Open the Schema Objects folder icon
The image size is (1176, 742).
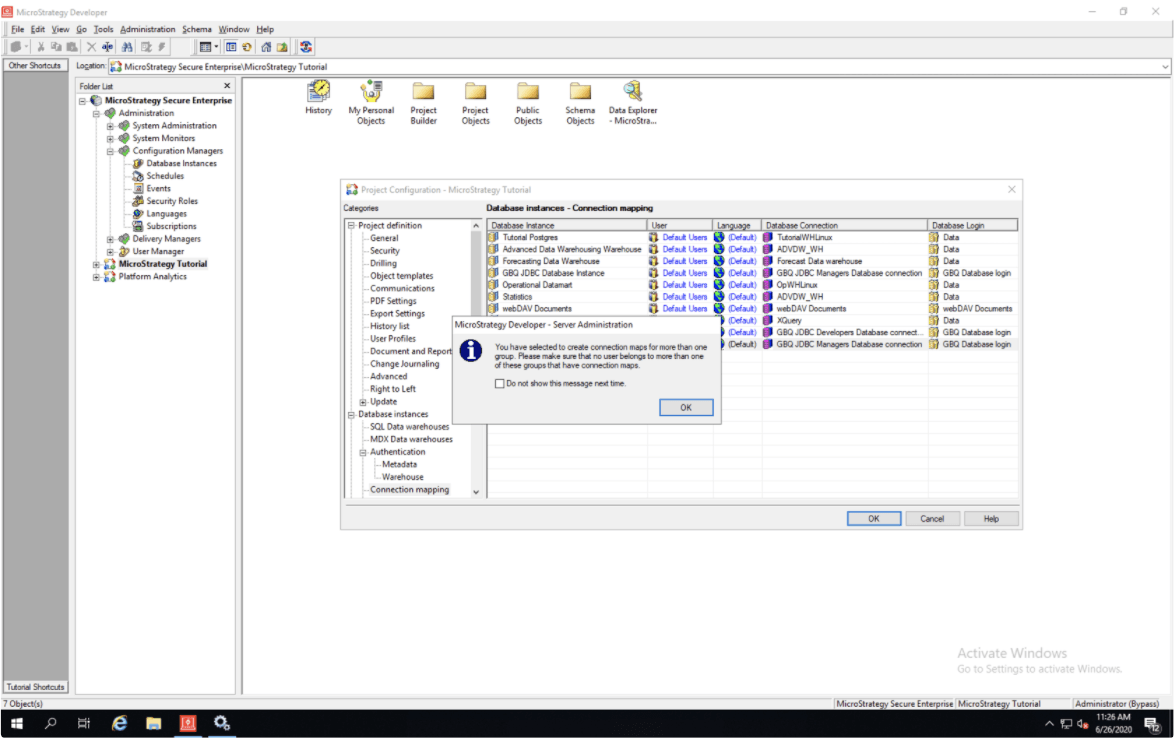pos(580,91)
